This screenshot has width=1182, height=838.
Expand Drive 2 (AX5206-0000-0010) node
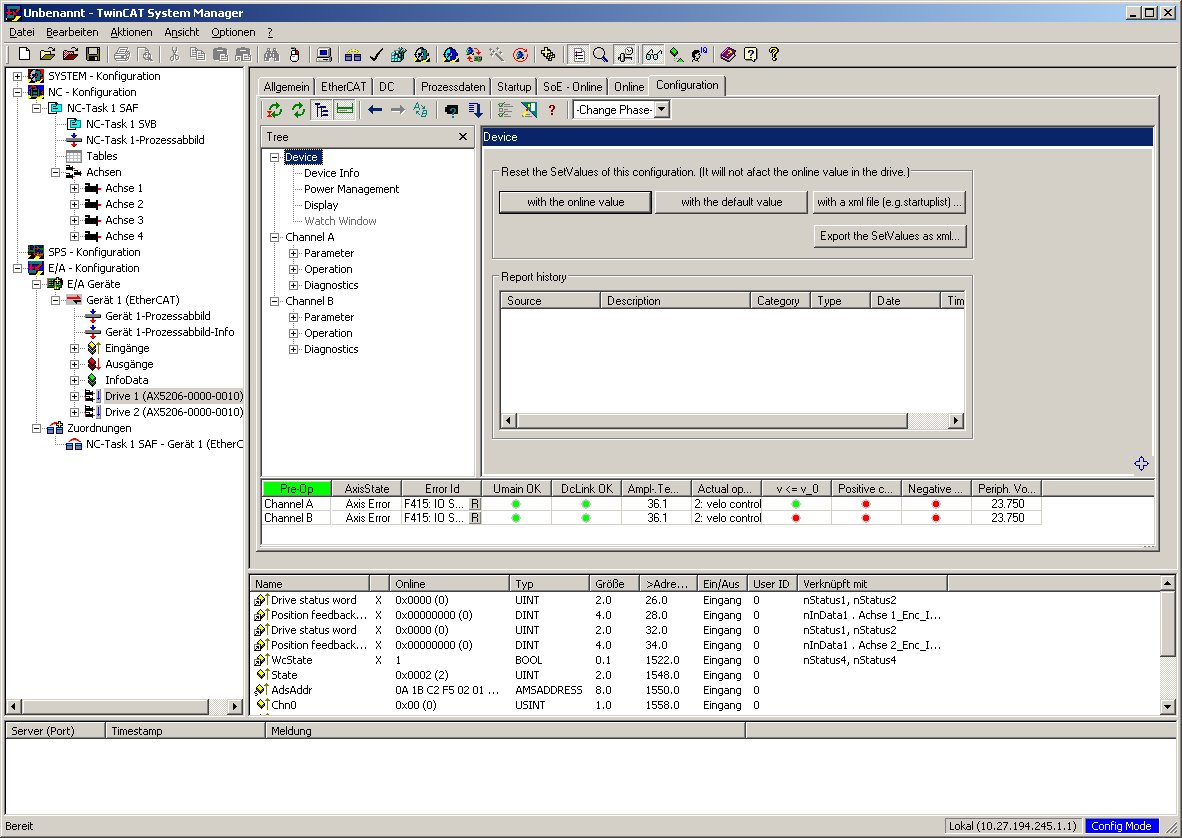(75, 412)
